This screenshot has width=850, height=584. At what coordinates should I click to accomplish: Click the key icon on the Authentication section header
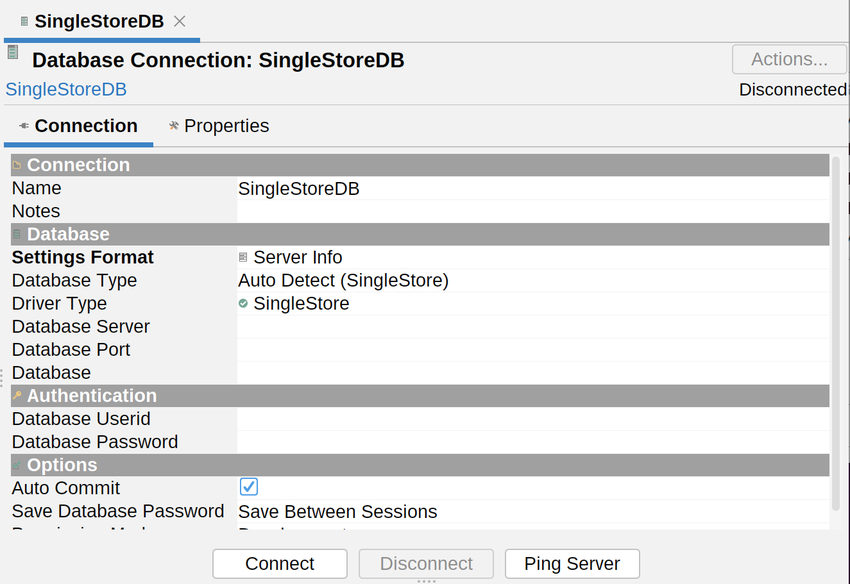point(18,395)
